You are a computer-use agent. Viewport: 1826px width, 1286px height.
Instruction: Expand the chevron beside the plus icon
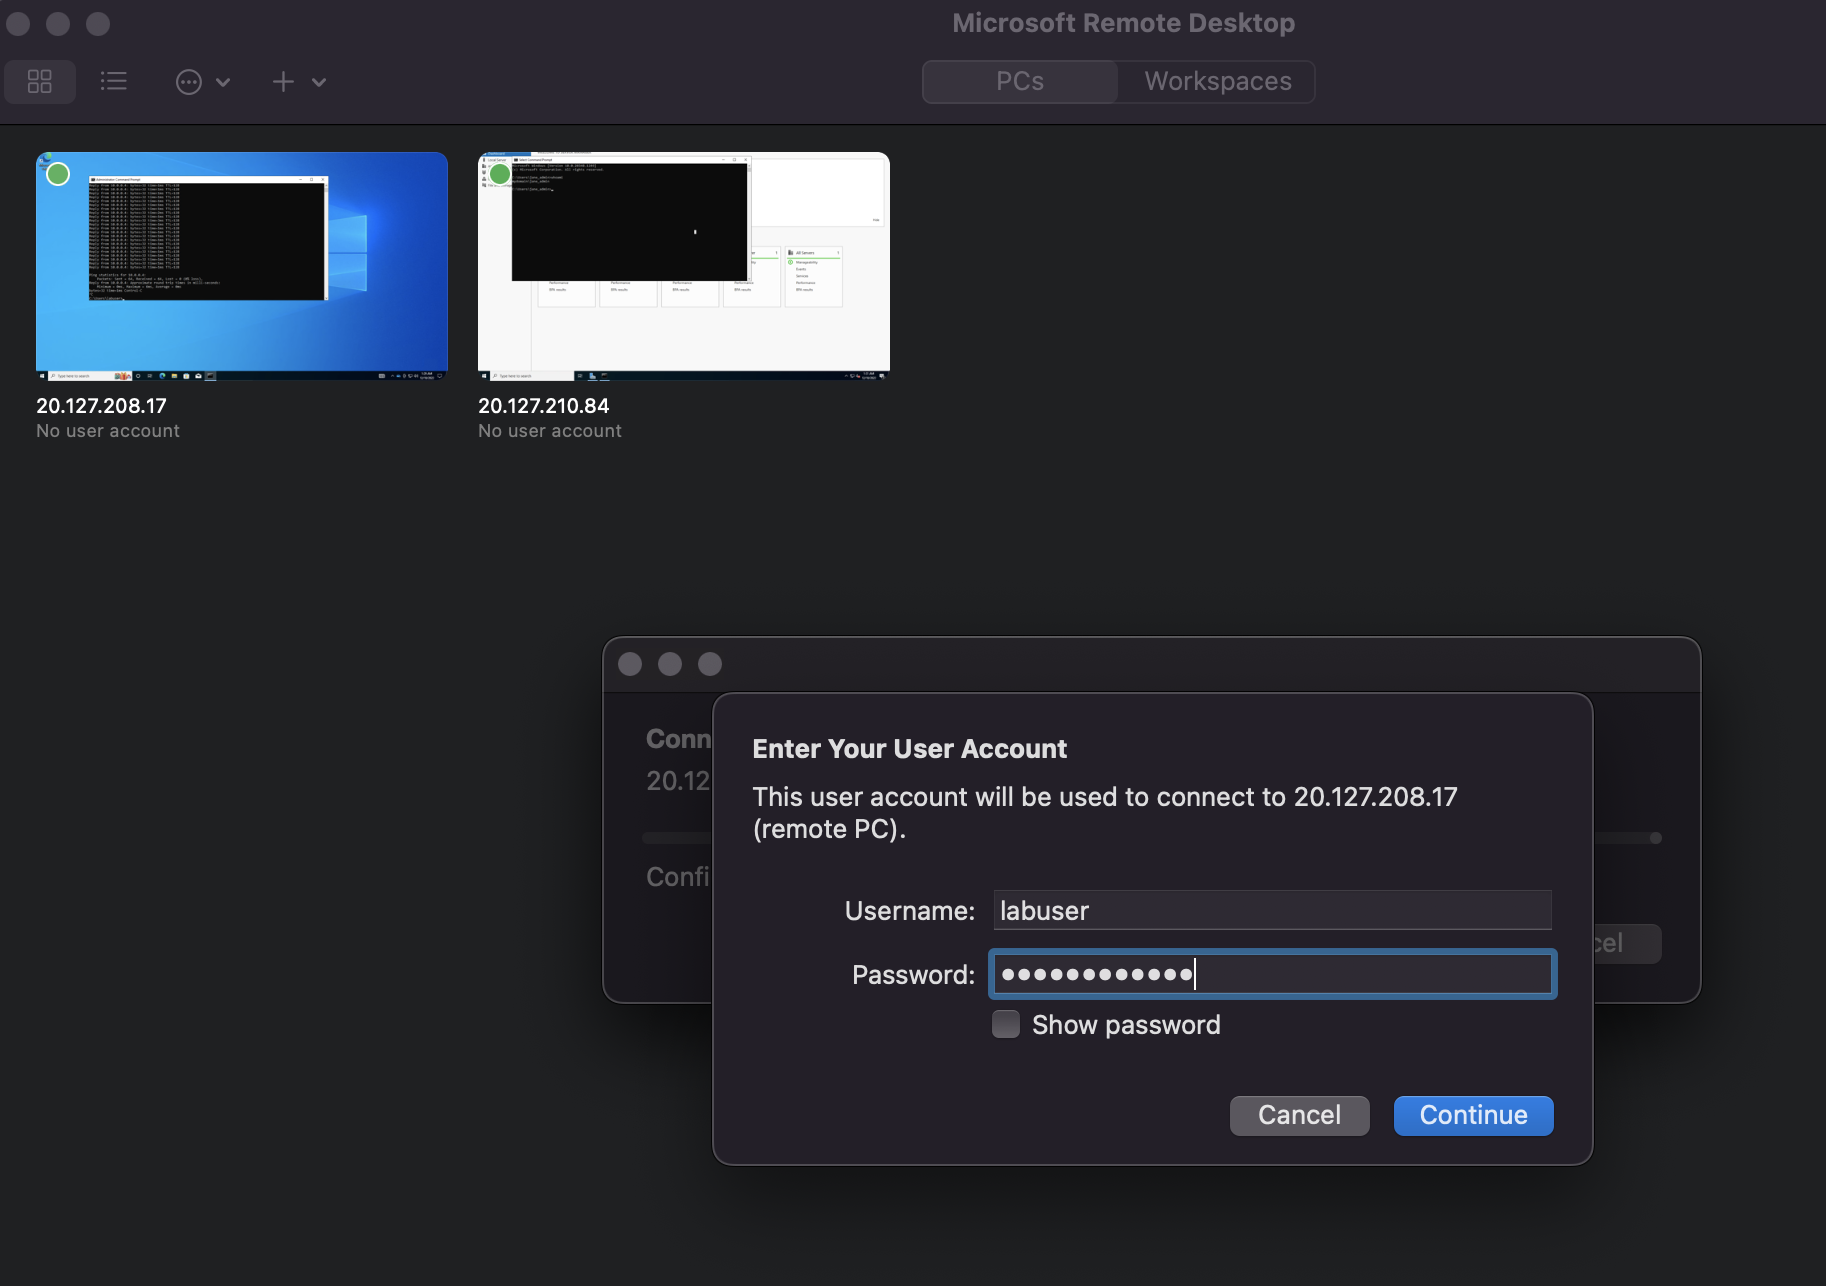pos(319,82)
